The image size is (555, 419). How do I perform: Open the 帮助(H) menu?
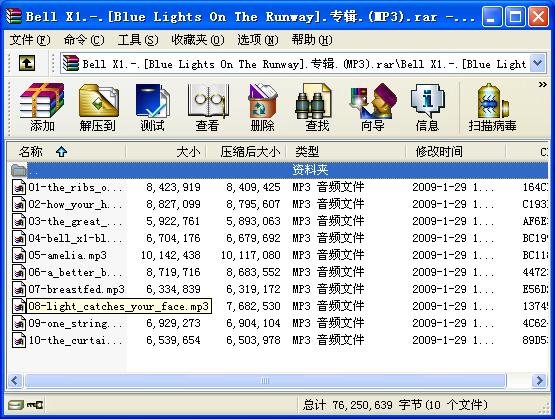click(x=312, y=40)
